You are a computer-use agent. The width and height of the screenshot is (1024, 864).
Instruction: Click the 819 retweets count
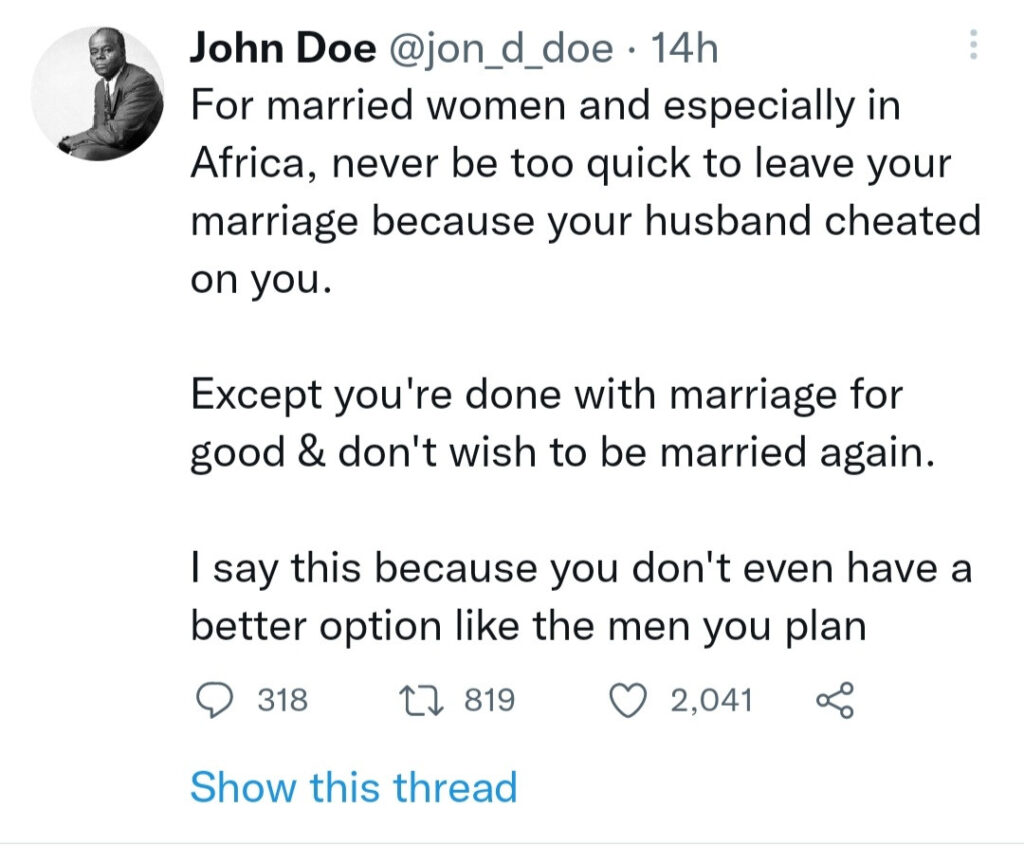[490, 700]
